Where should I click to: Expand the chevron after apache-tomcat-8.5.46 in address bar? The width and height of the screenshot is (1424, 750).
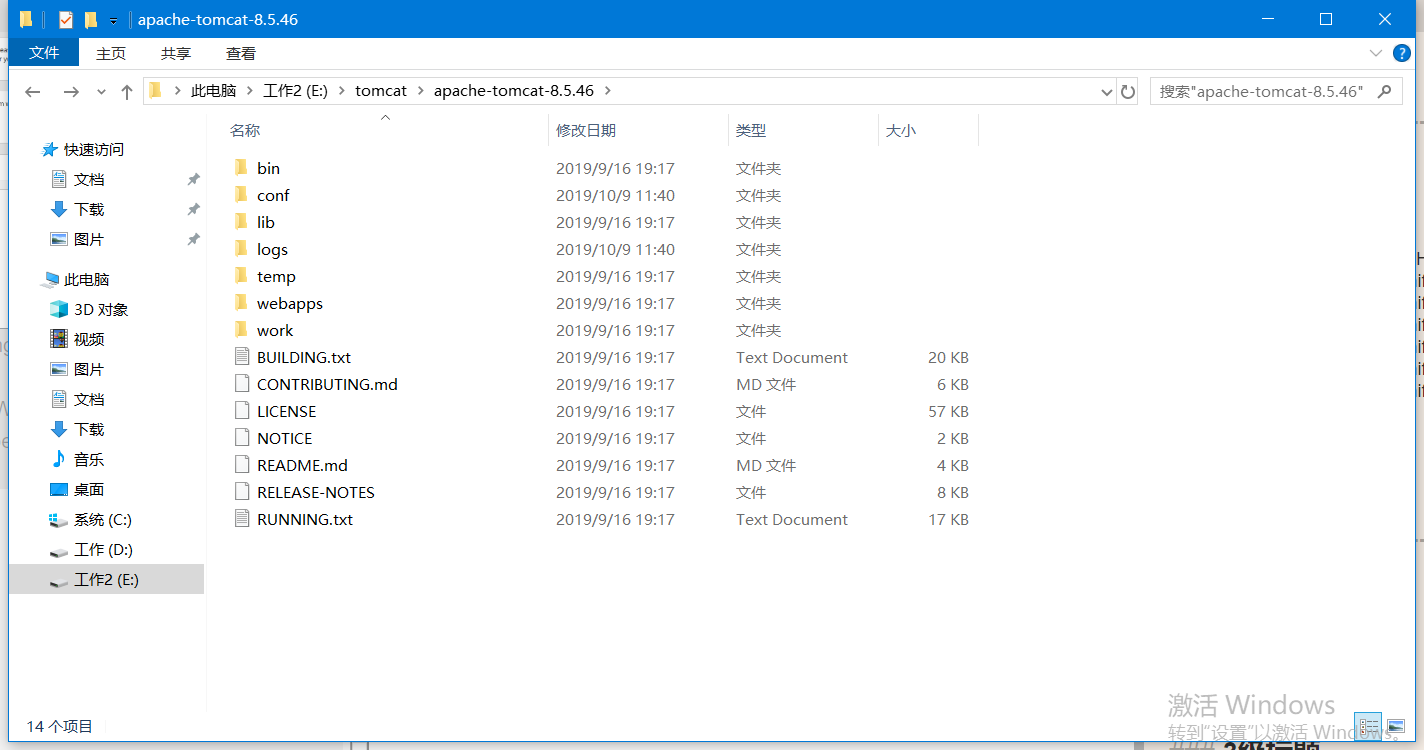(x=607, y=91)
